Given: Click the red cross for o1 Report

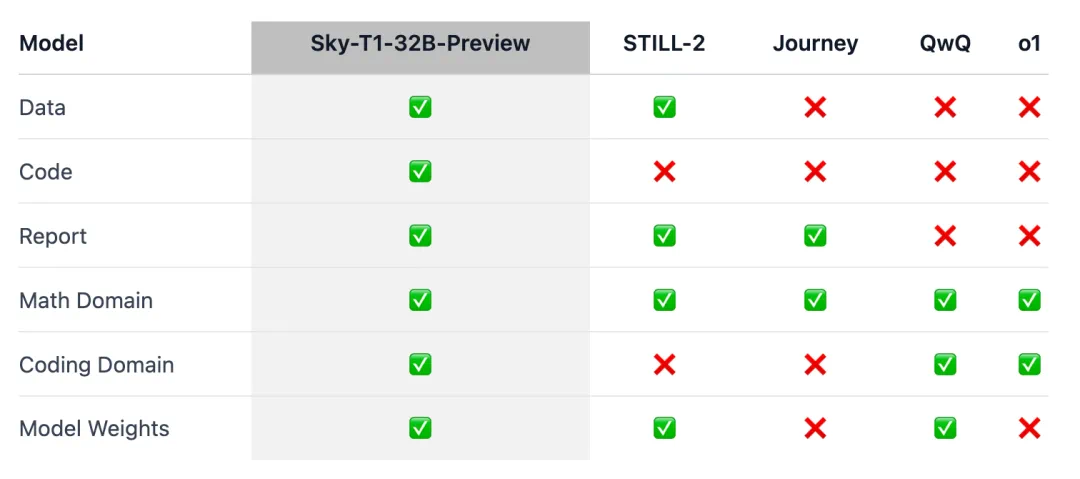Looking at the screenshot, I should (x=1029, y=236).
